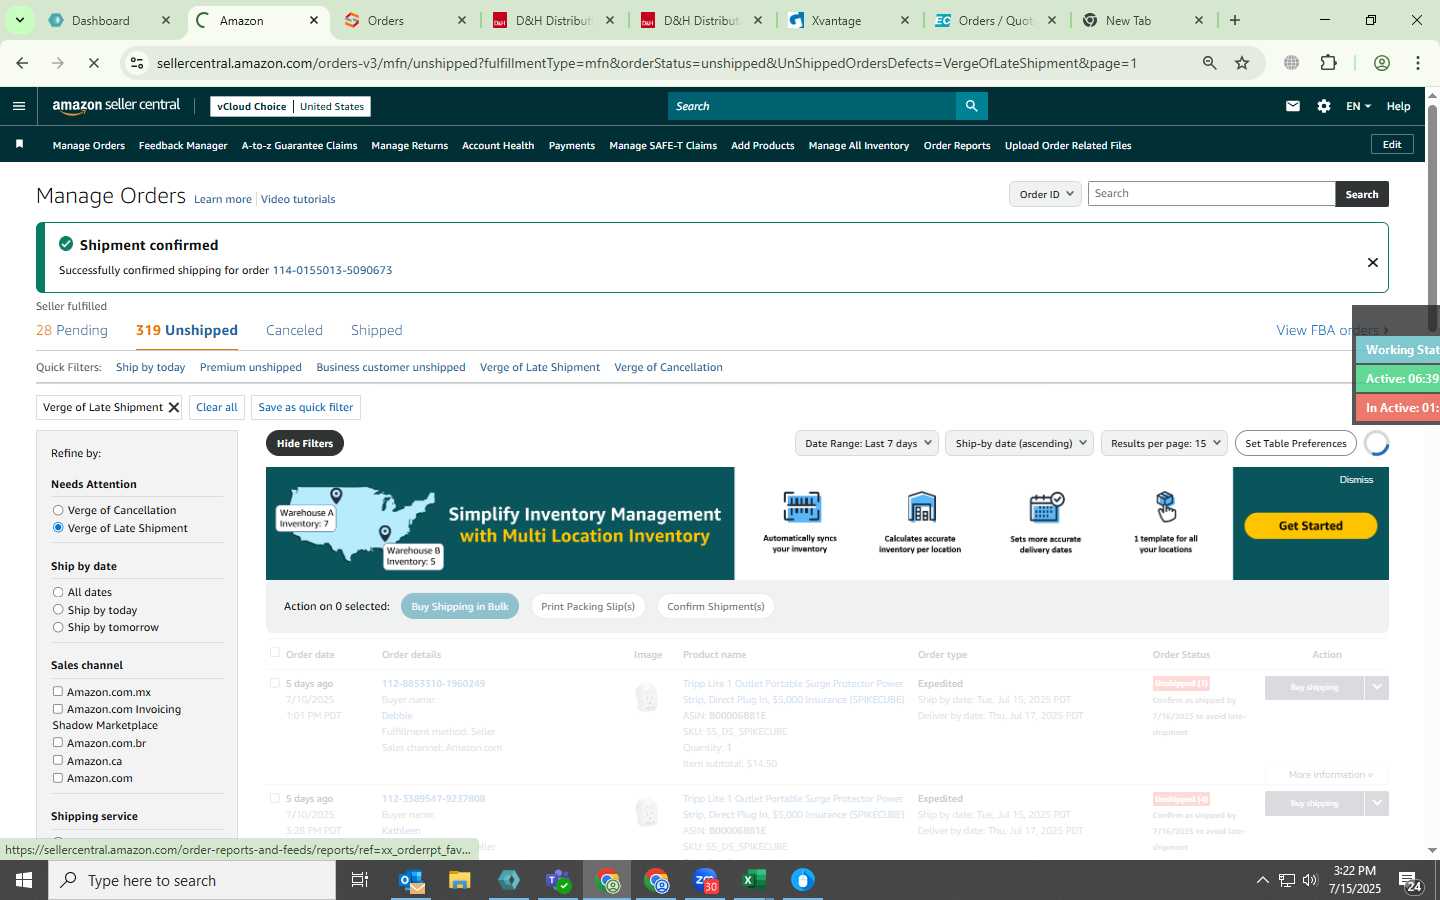
Task: Check the Amazon.com.br sales channel
Action: [58, 743]
